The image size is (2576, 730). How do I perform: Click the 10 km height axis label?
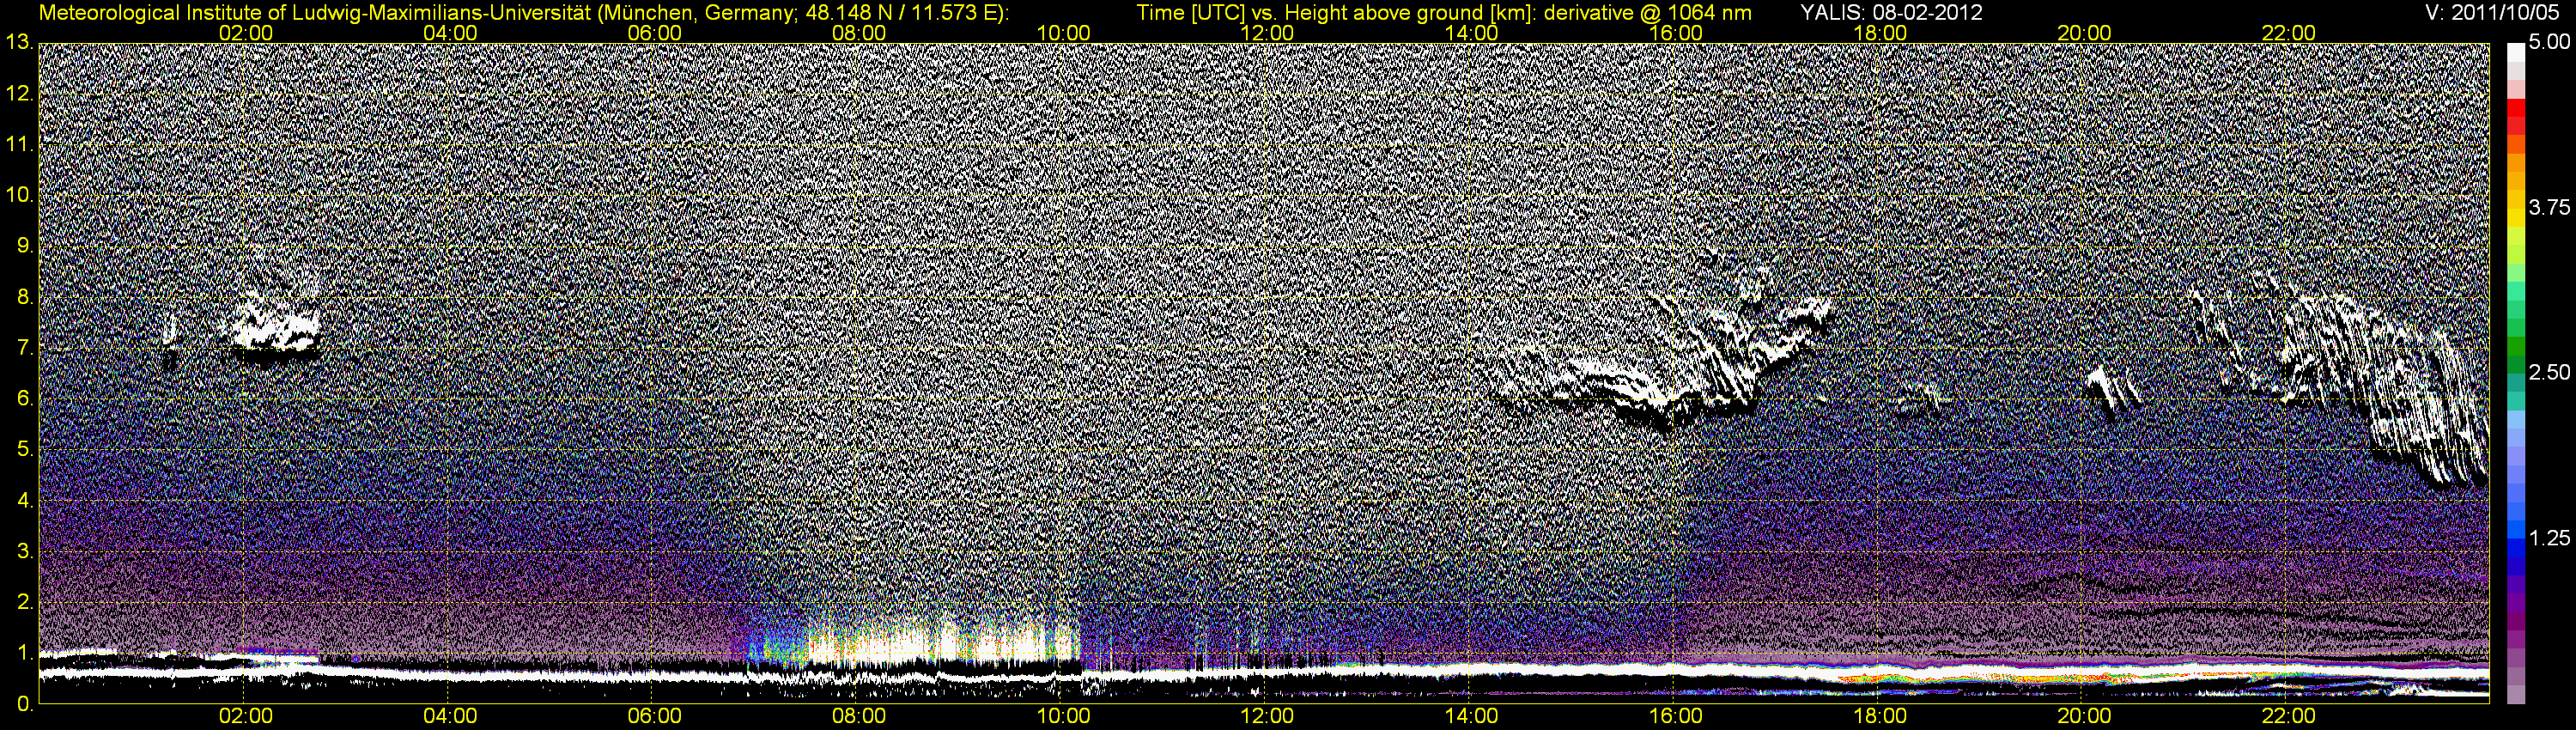coord(19,195)
